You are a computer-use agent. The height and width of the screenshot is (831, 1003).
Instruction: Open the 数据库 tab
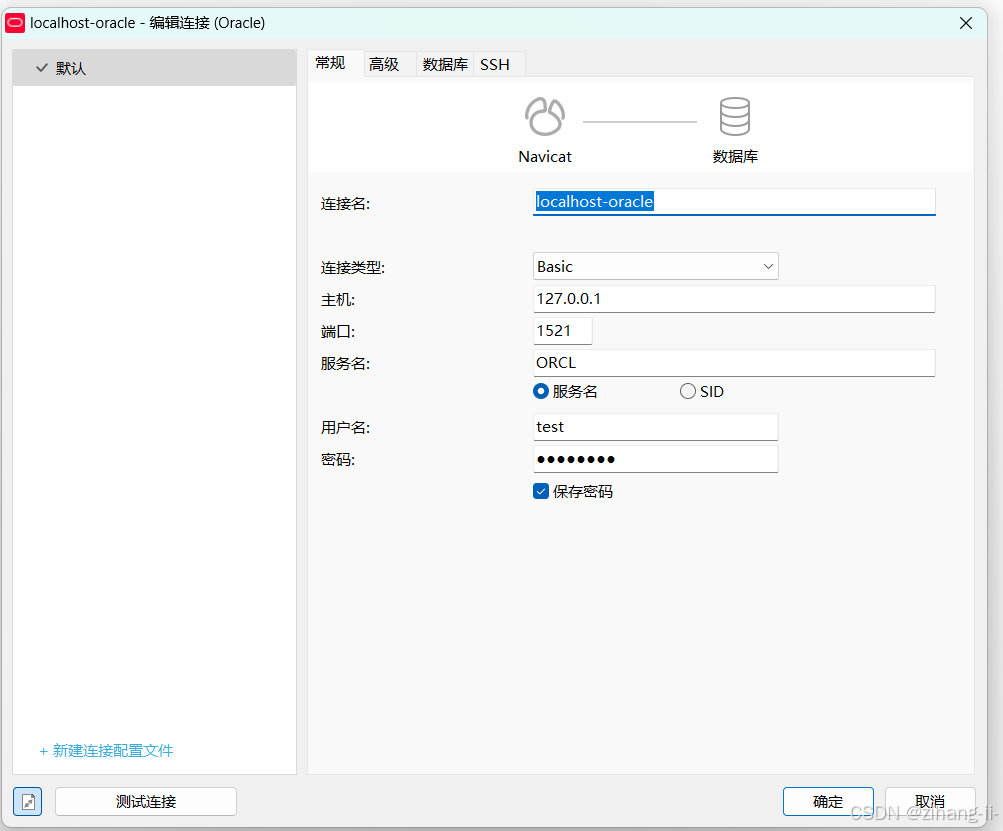click(445, 64)
